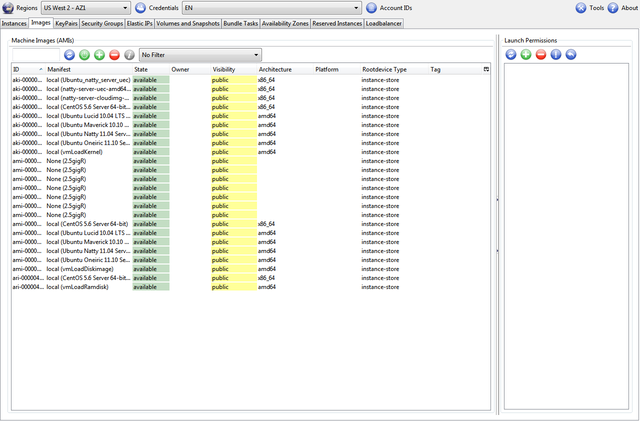Switch to the Volumes and Snapshots tab
This screenshot has width=640, height=421.
pos(188,22)
